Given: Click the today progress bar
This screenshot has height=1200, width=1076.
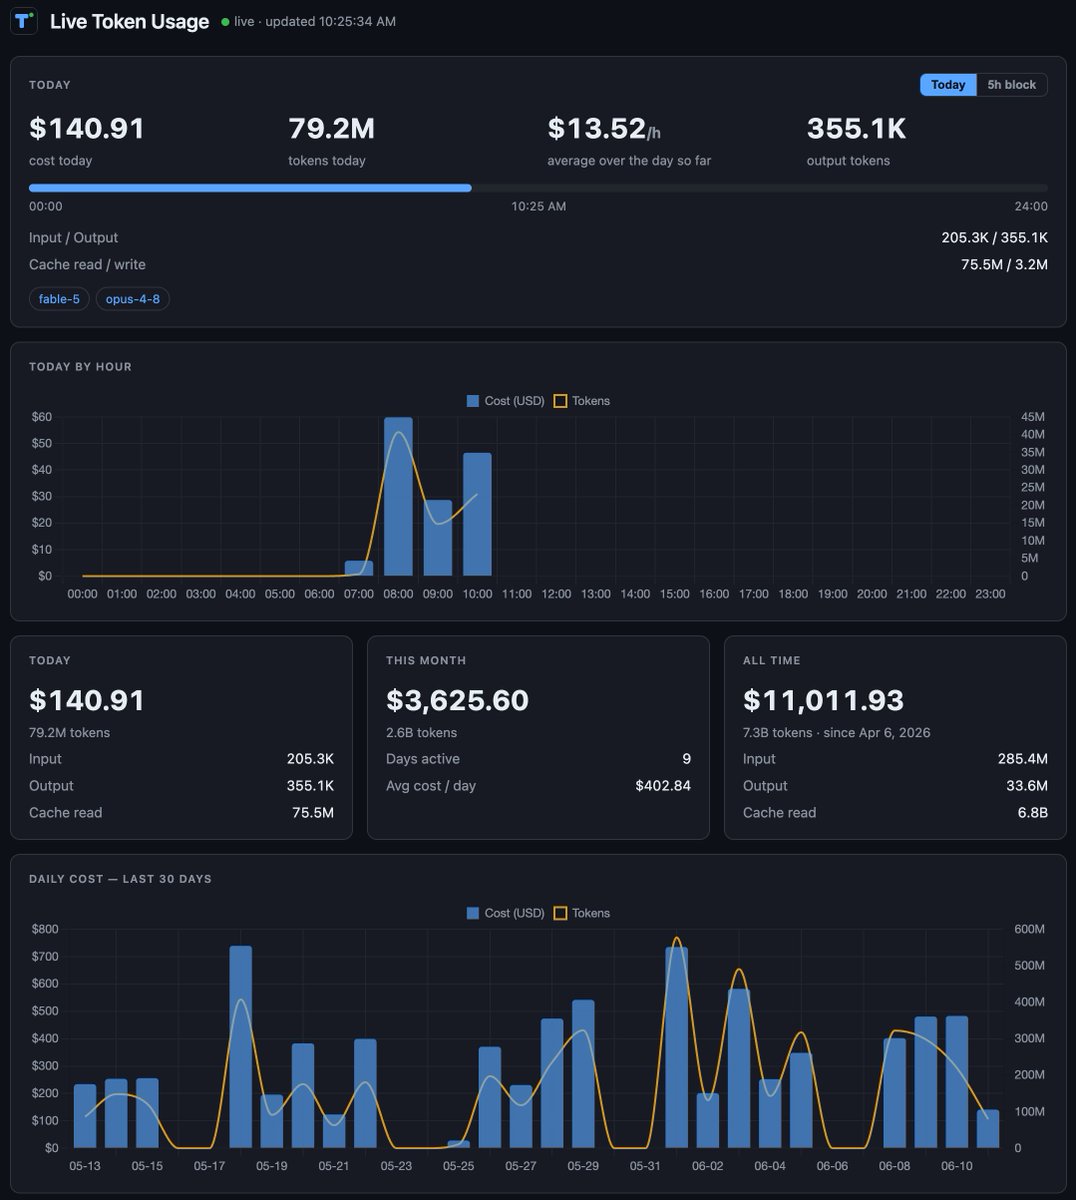Looking at the screenshot, I should click(538, 188).
